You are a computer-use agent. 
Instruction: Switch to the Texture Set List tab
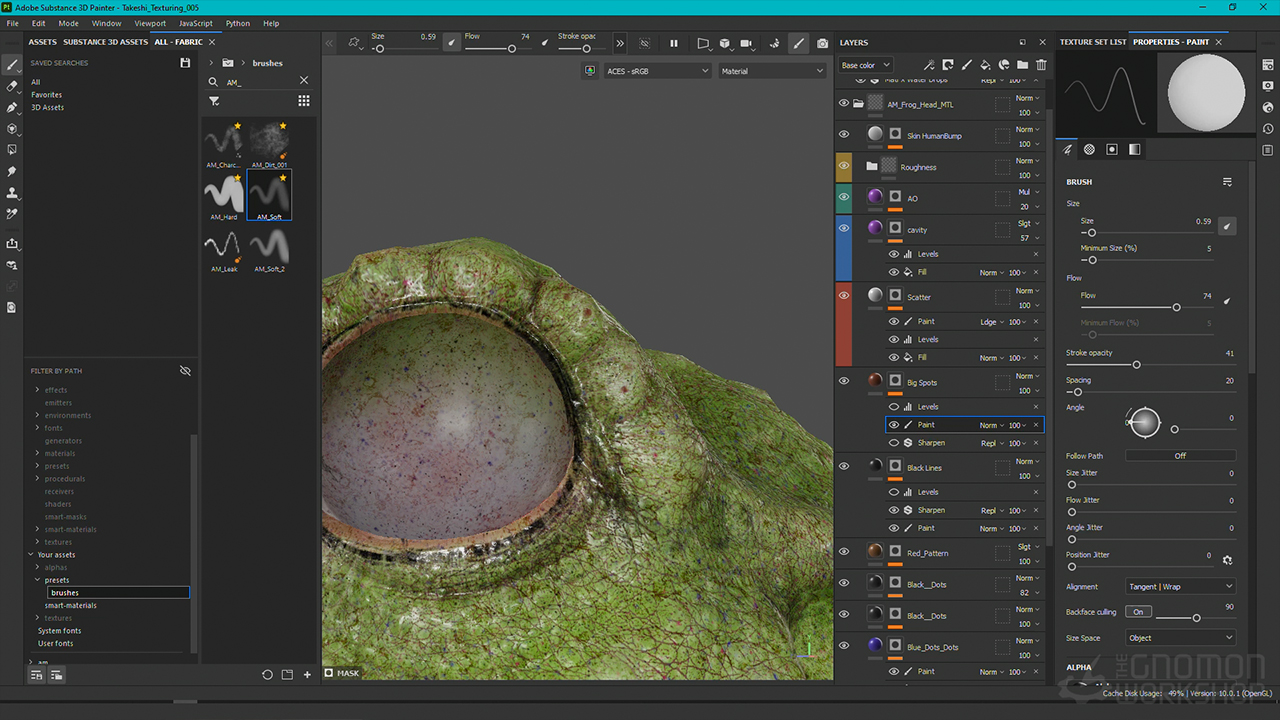tap(1092, 42)
